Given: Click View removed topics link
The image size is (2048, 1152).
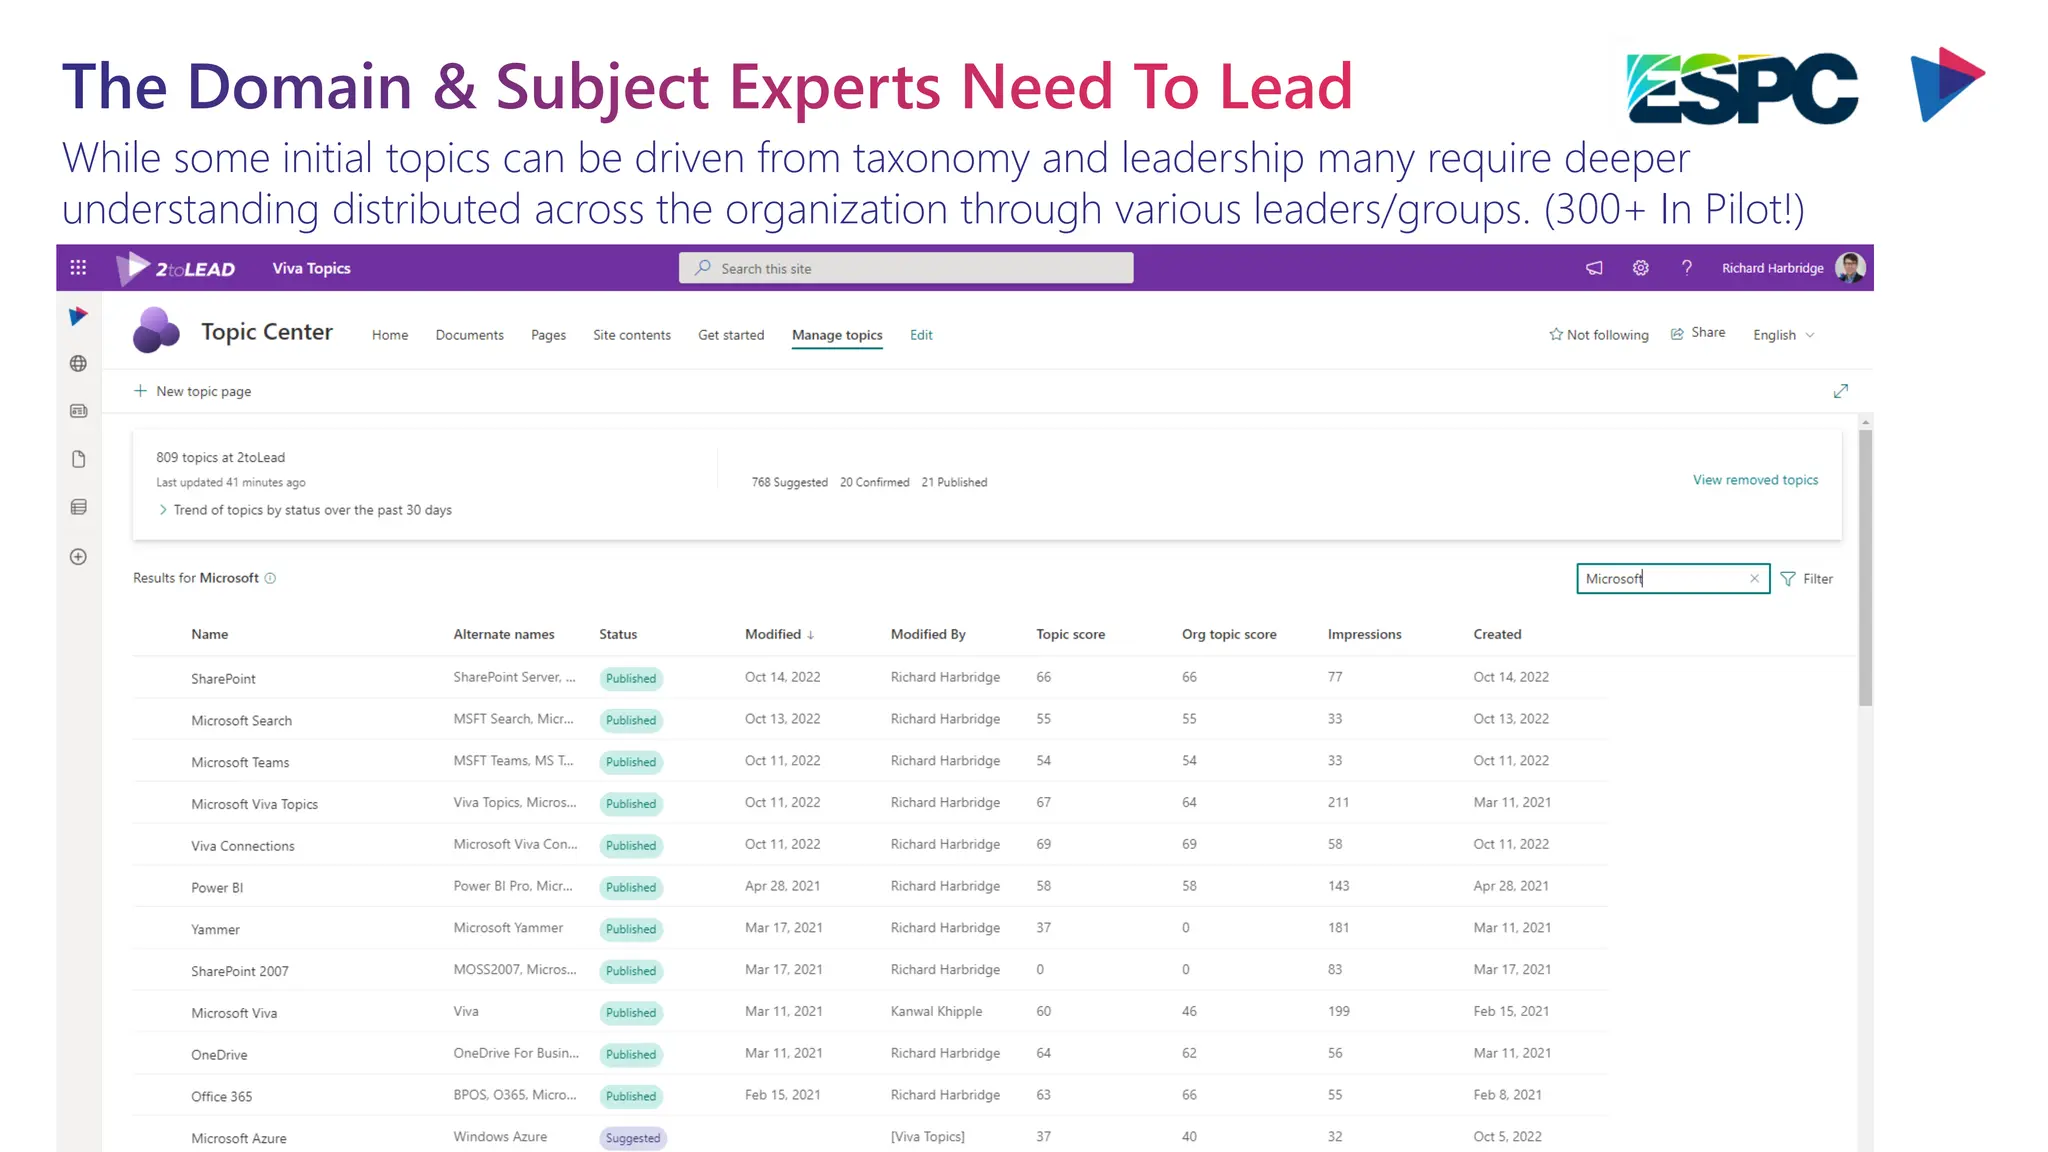Looking at the screenshot, I should point(1755,480).
